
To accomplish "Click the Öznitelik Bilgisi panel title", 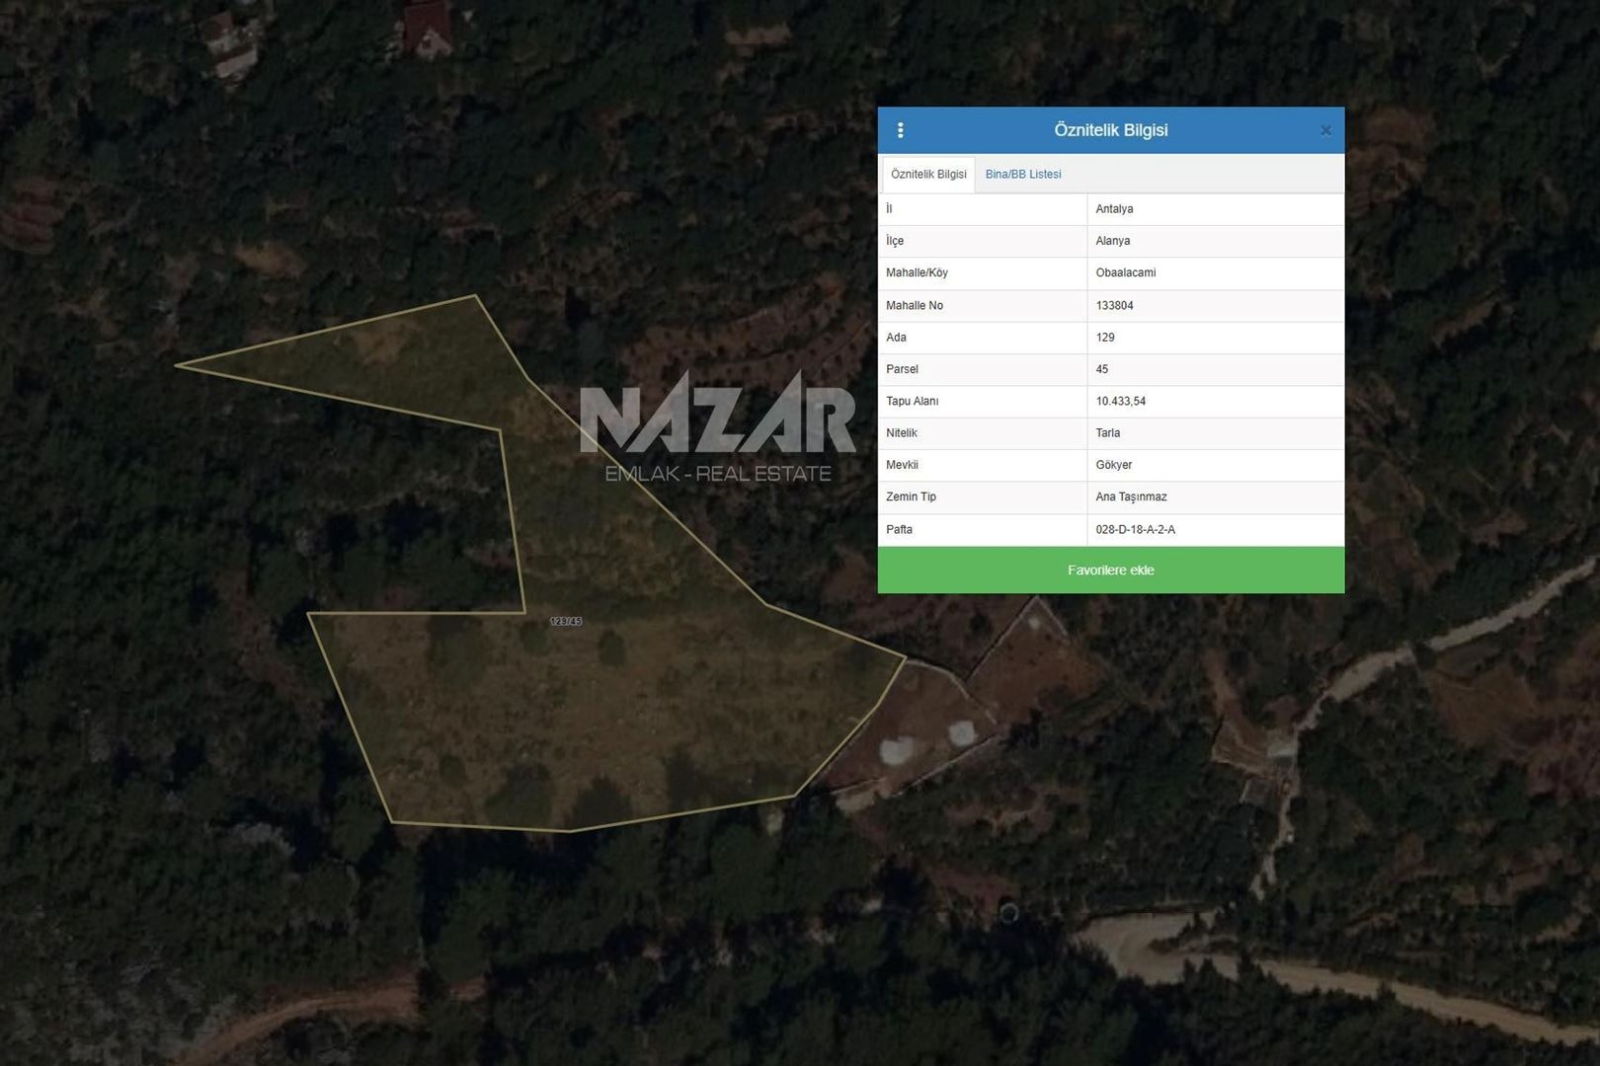I will [1111, 130].
